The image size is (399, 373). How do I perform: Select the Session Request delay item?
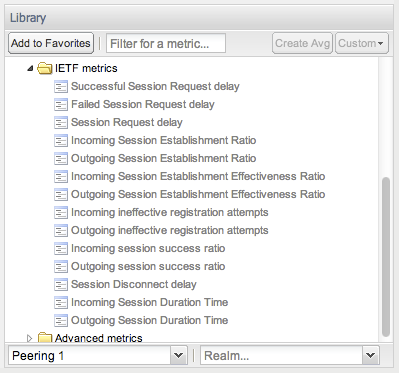(127, 122)
